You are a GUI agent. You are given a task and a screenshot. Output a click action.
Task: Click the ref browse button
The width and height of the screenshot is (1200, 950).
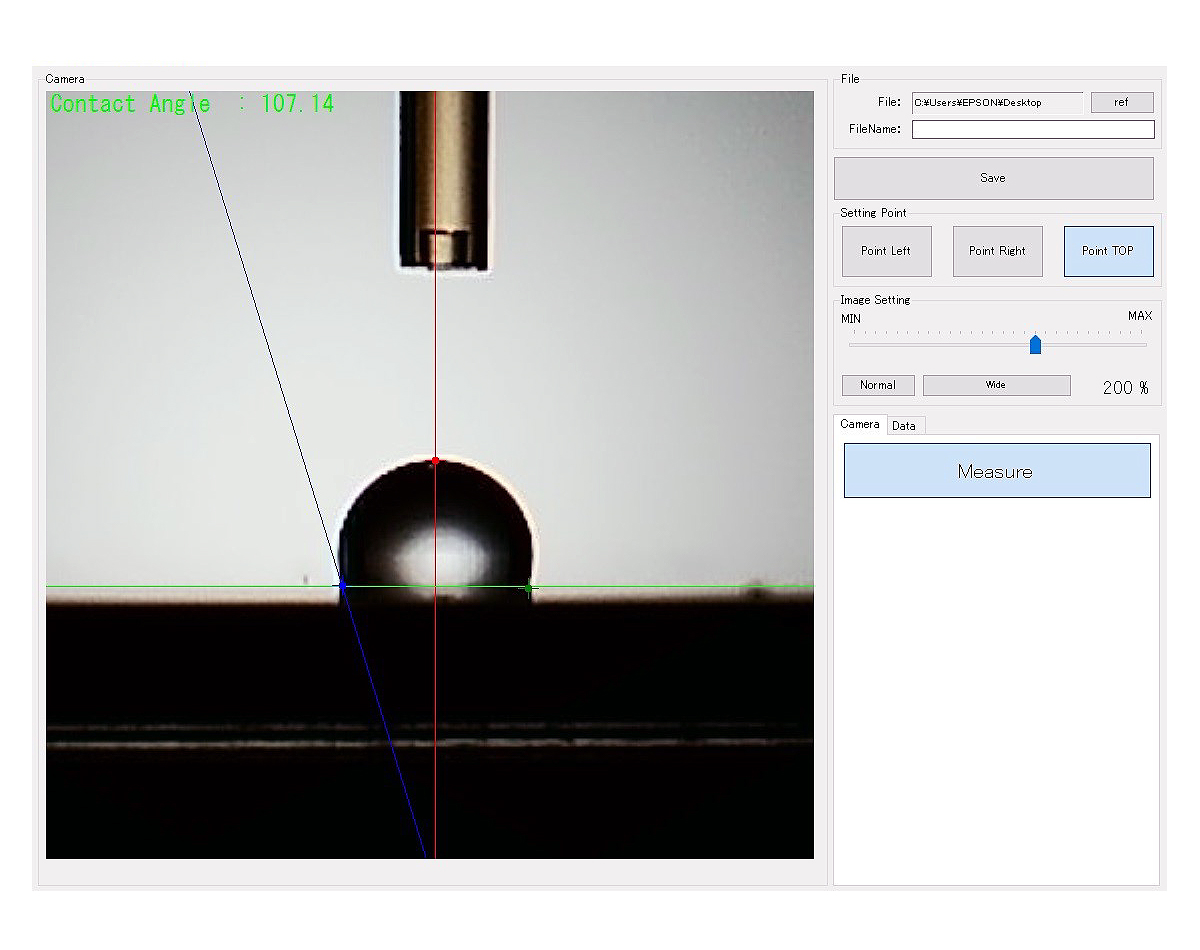coord(1121,102)
